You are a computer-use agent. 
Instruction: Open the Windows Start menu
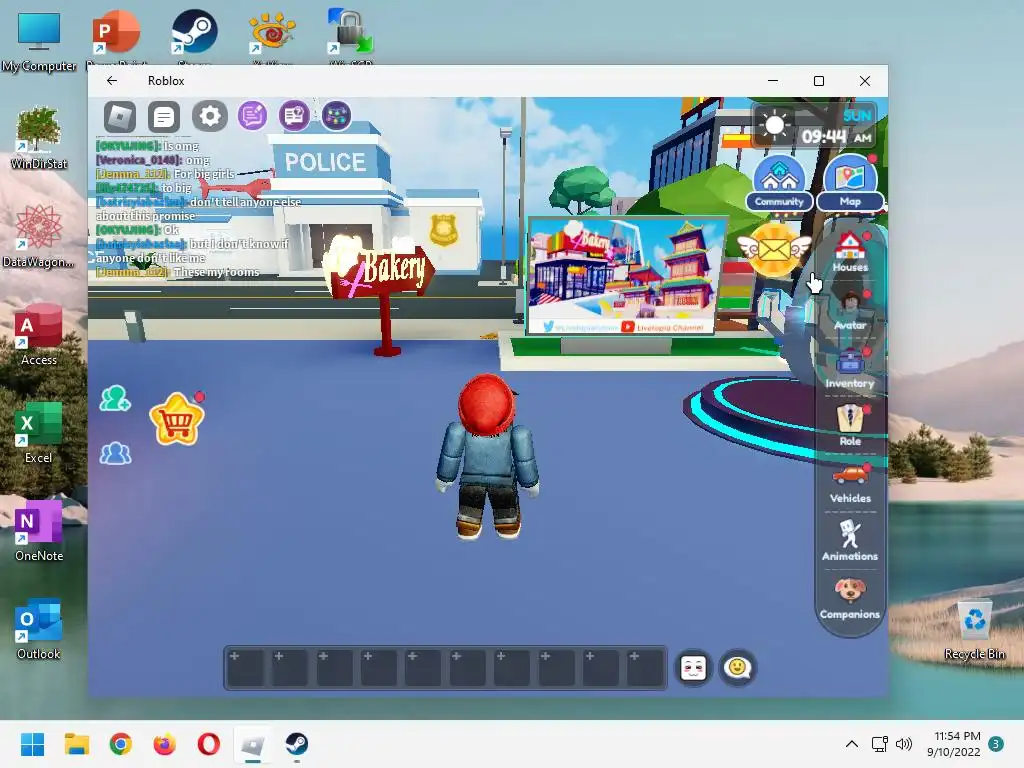pyautogui.click(x=32, y=744)
